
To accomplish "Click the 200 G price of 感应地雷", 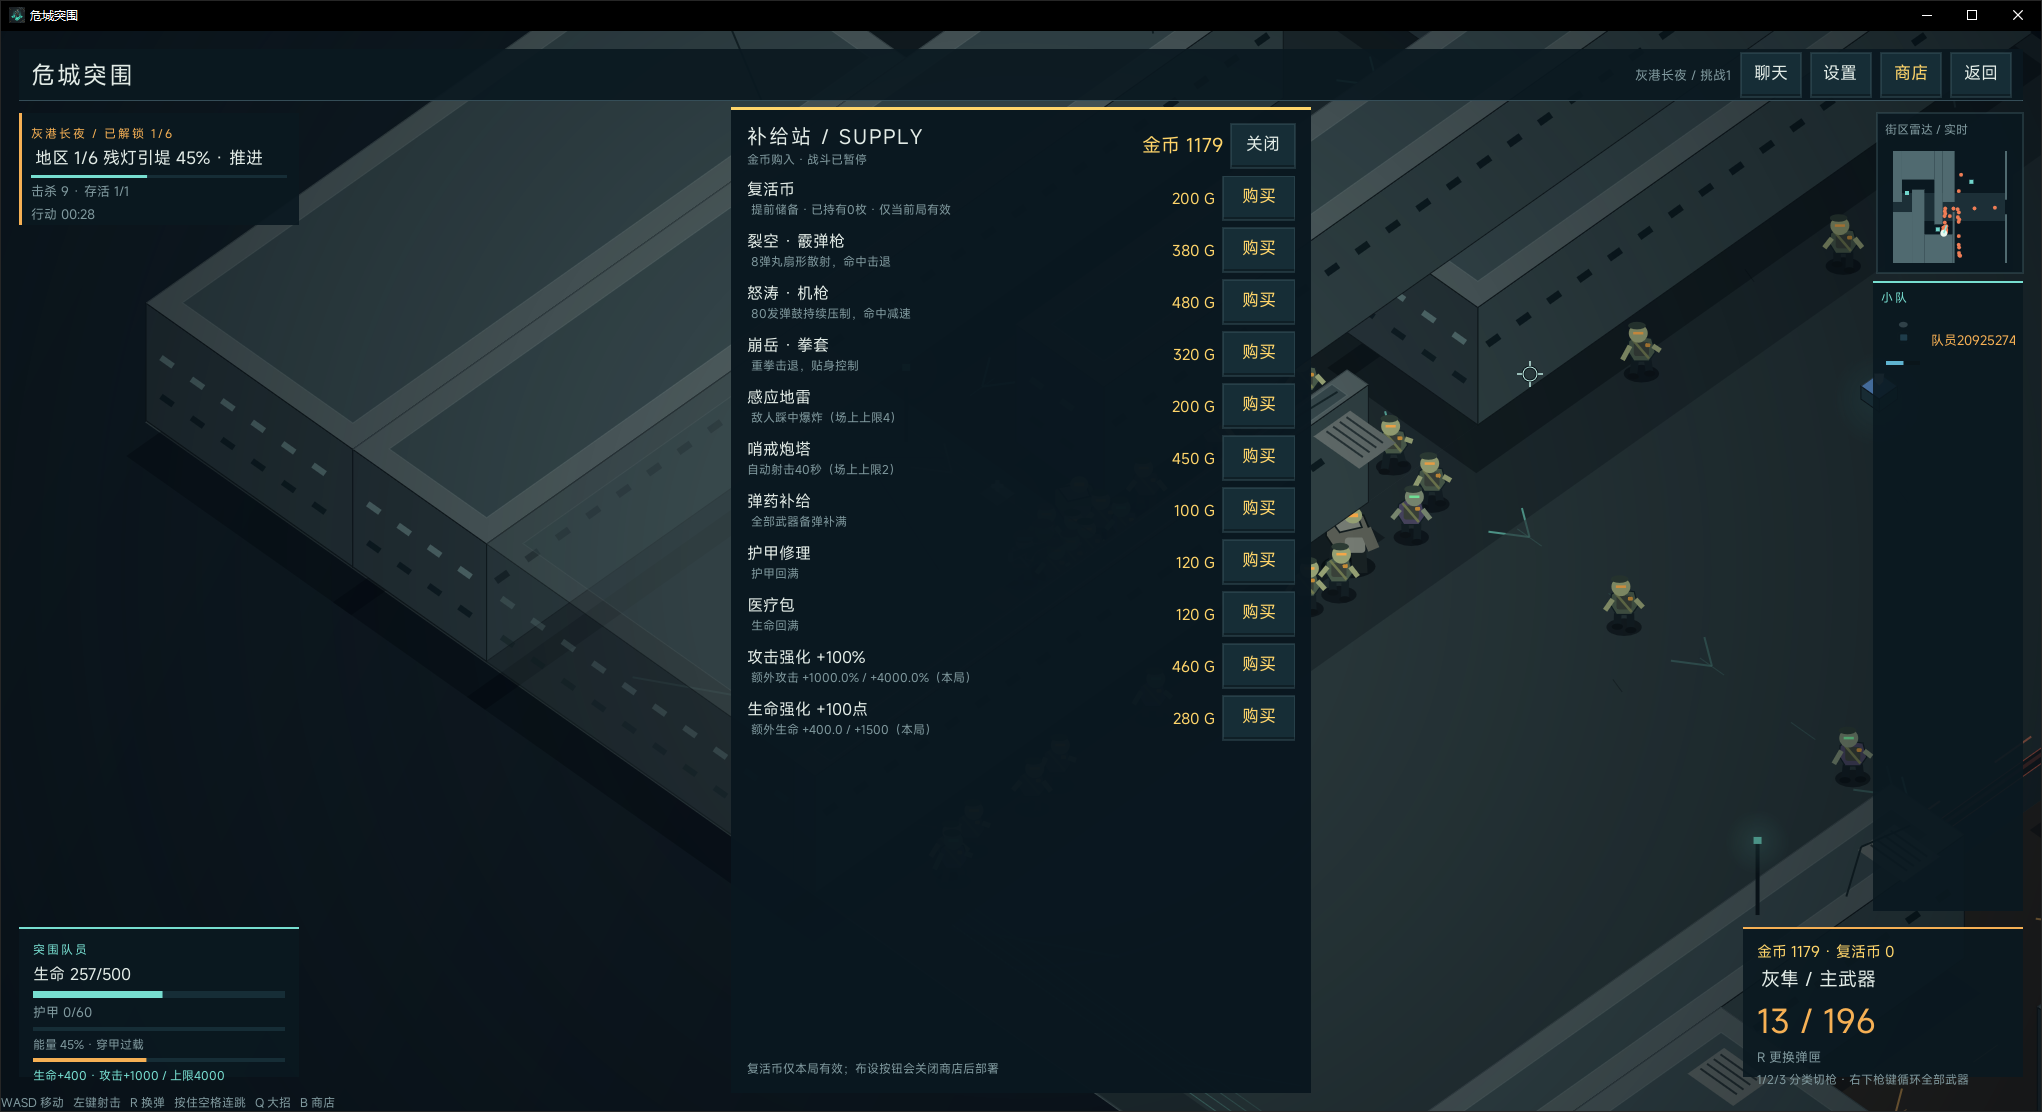I will point(1193,406).
